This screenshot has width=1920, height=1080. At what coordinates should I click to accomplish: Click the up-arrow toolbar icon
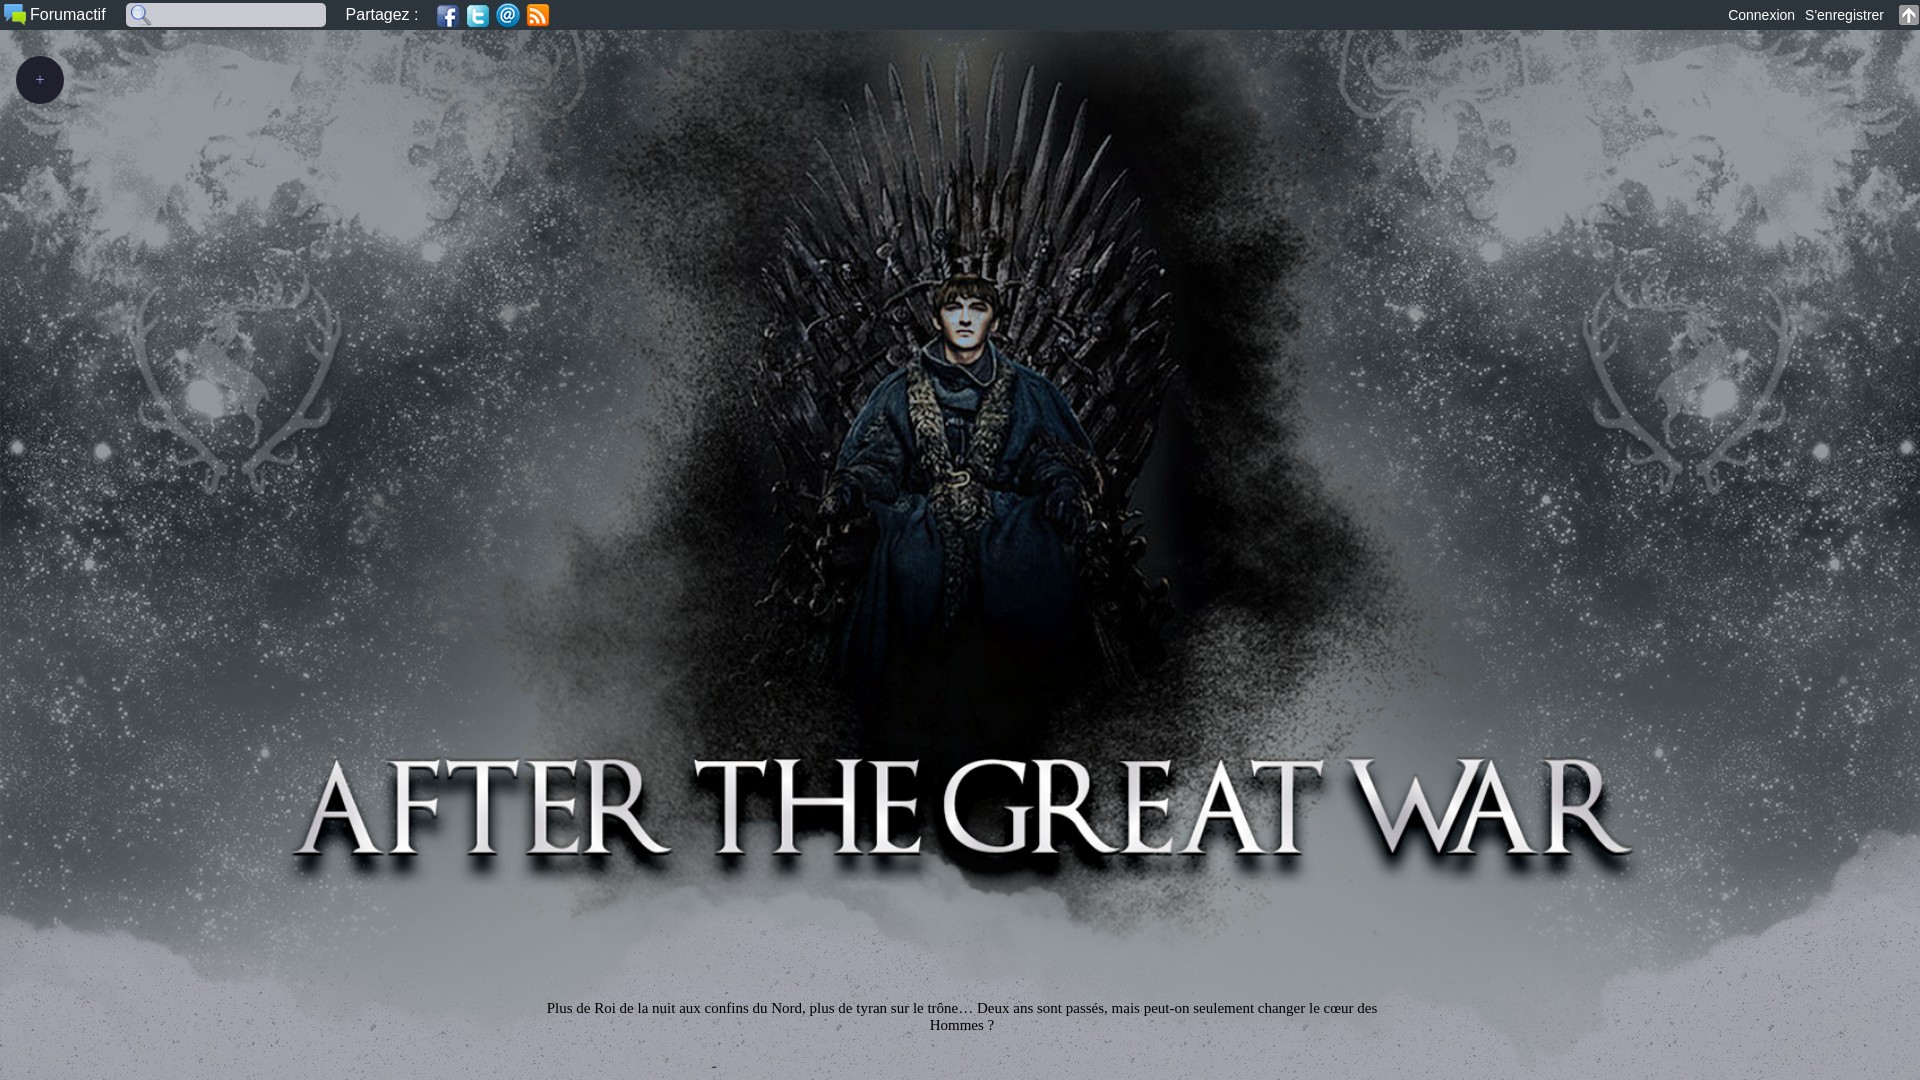[1908, 15]
